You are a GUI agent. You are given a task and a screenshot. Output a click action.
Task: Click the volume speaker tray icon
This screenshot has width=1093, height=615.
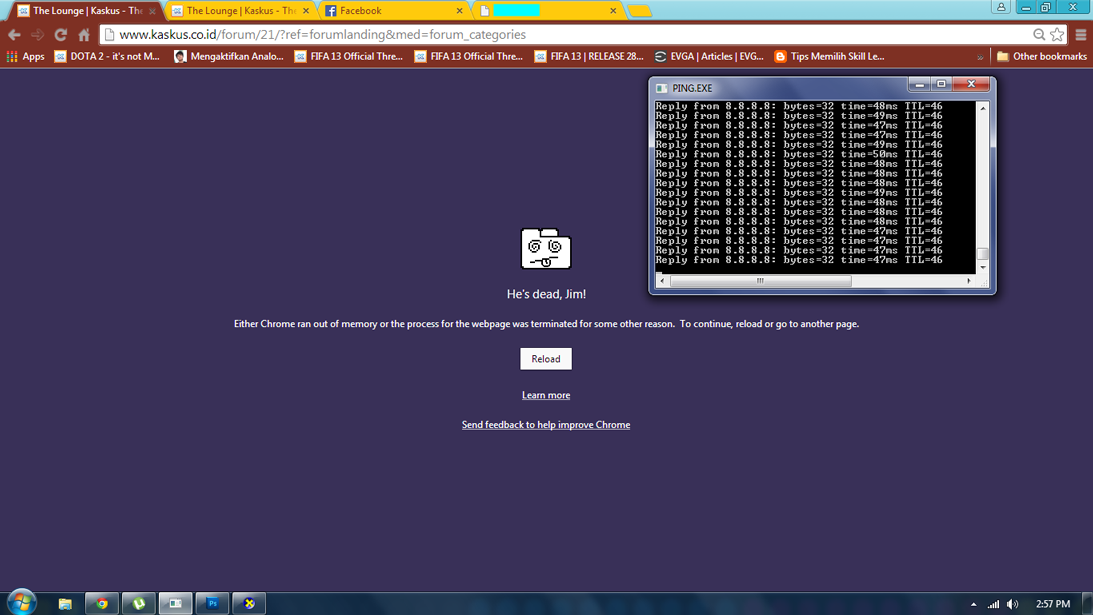pyautogui.click(x=1013, y=605)
